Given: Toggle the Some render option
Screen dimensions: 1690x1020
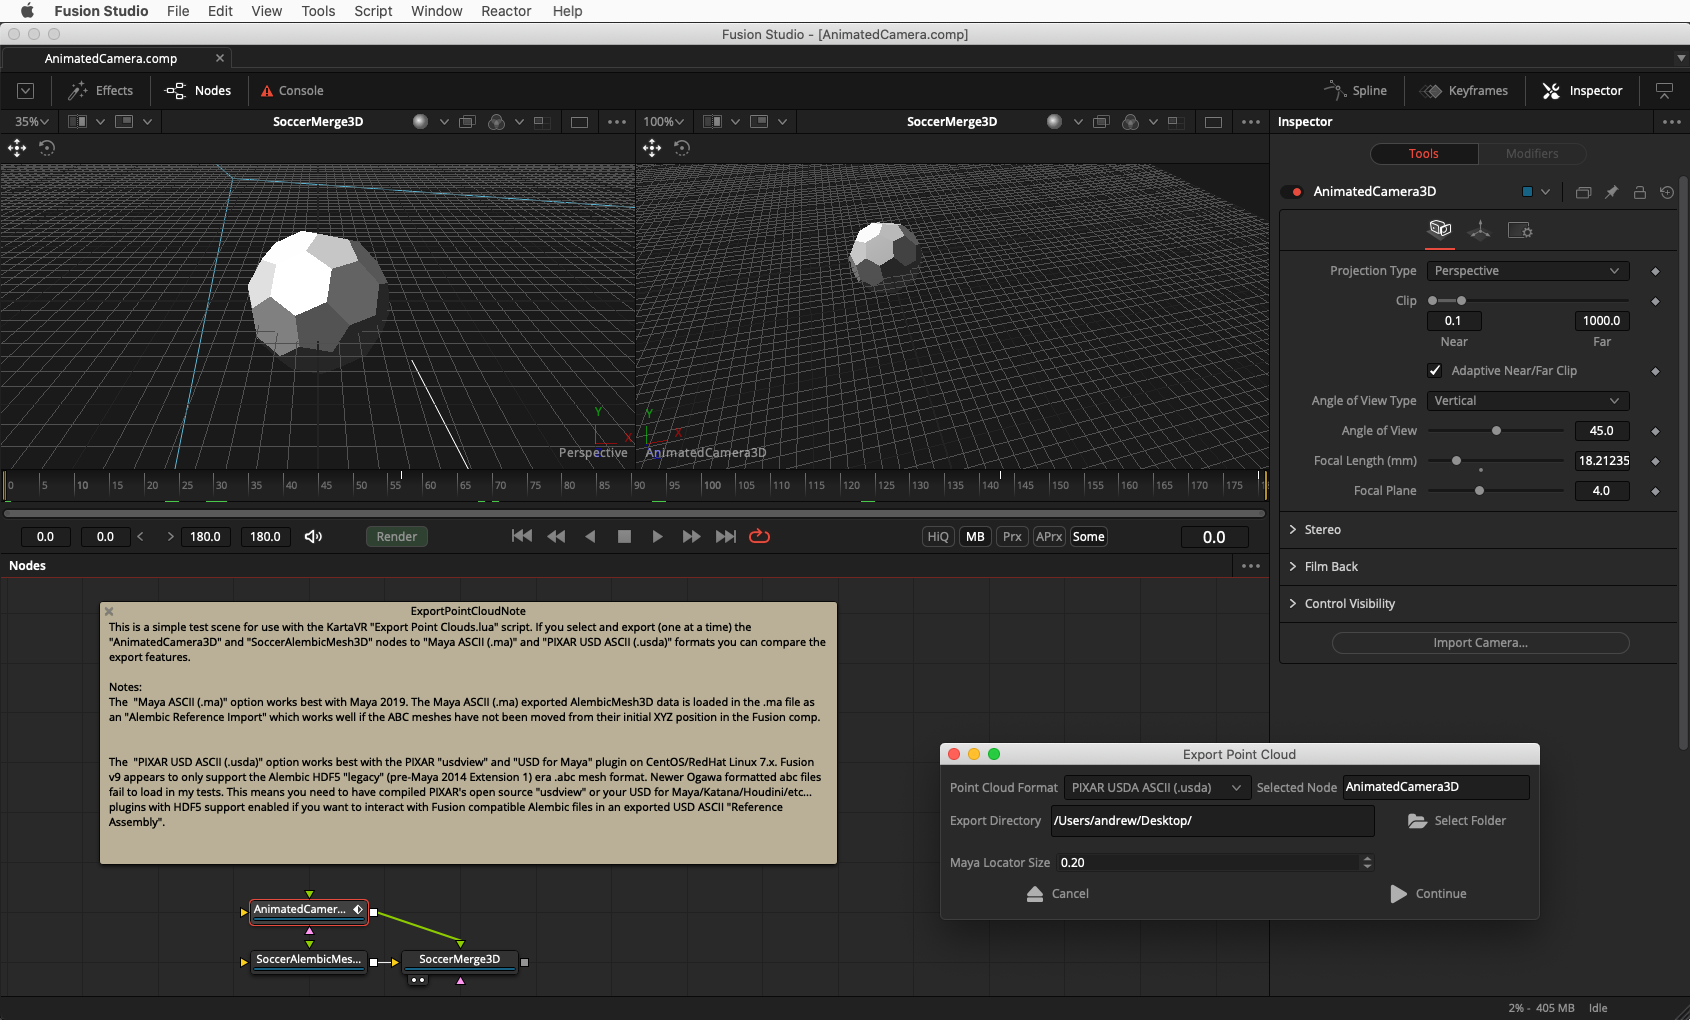Looking at the screenshot, I should tap(1088, 537).
